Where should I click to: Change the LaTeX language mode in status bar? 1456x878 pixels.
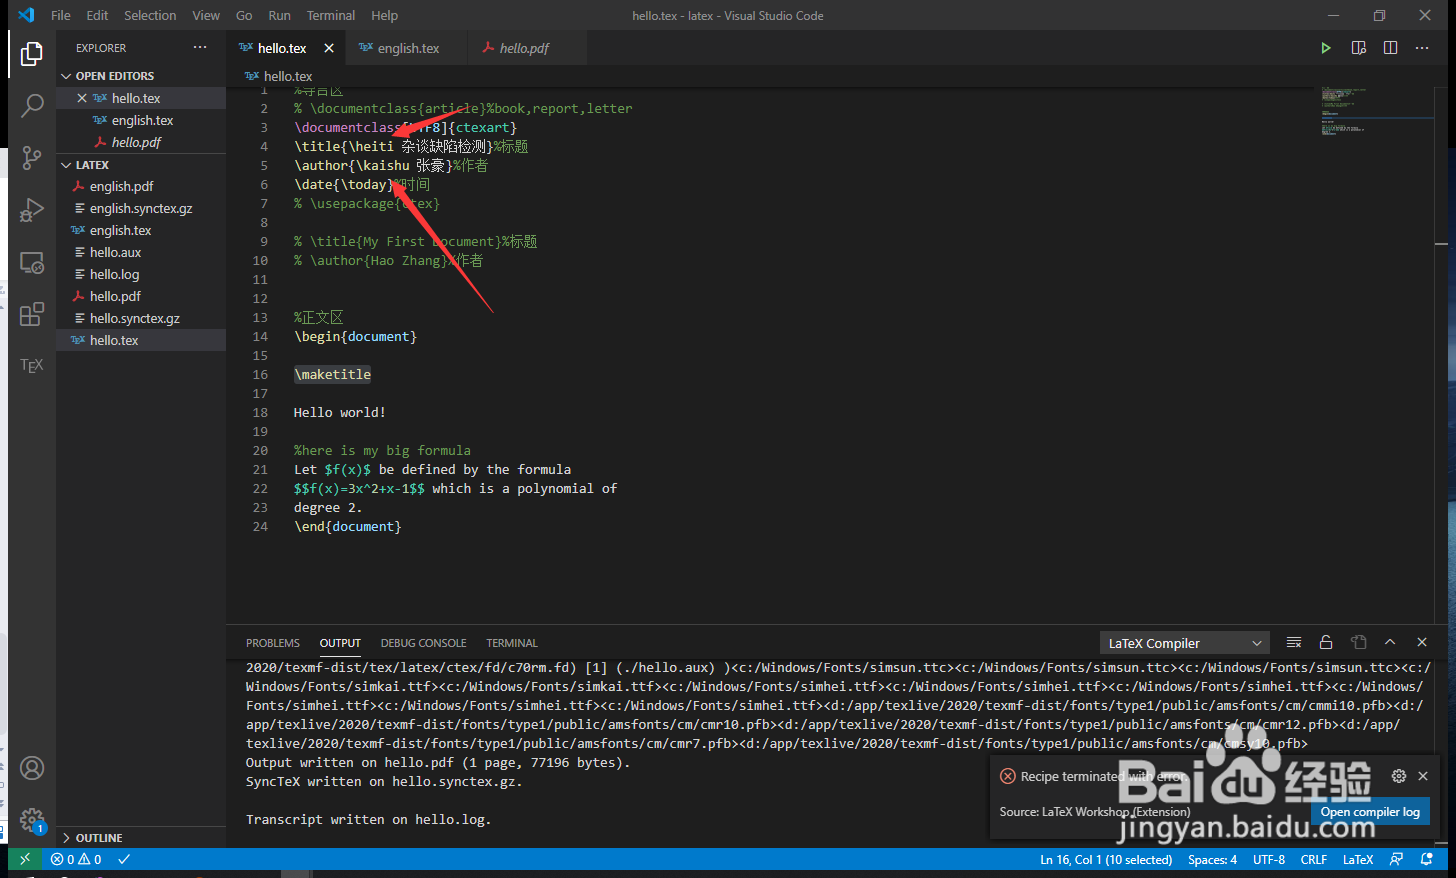pyautogui.click(x=1358, y=859)
